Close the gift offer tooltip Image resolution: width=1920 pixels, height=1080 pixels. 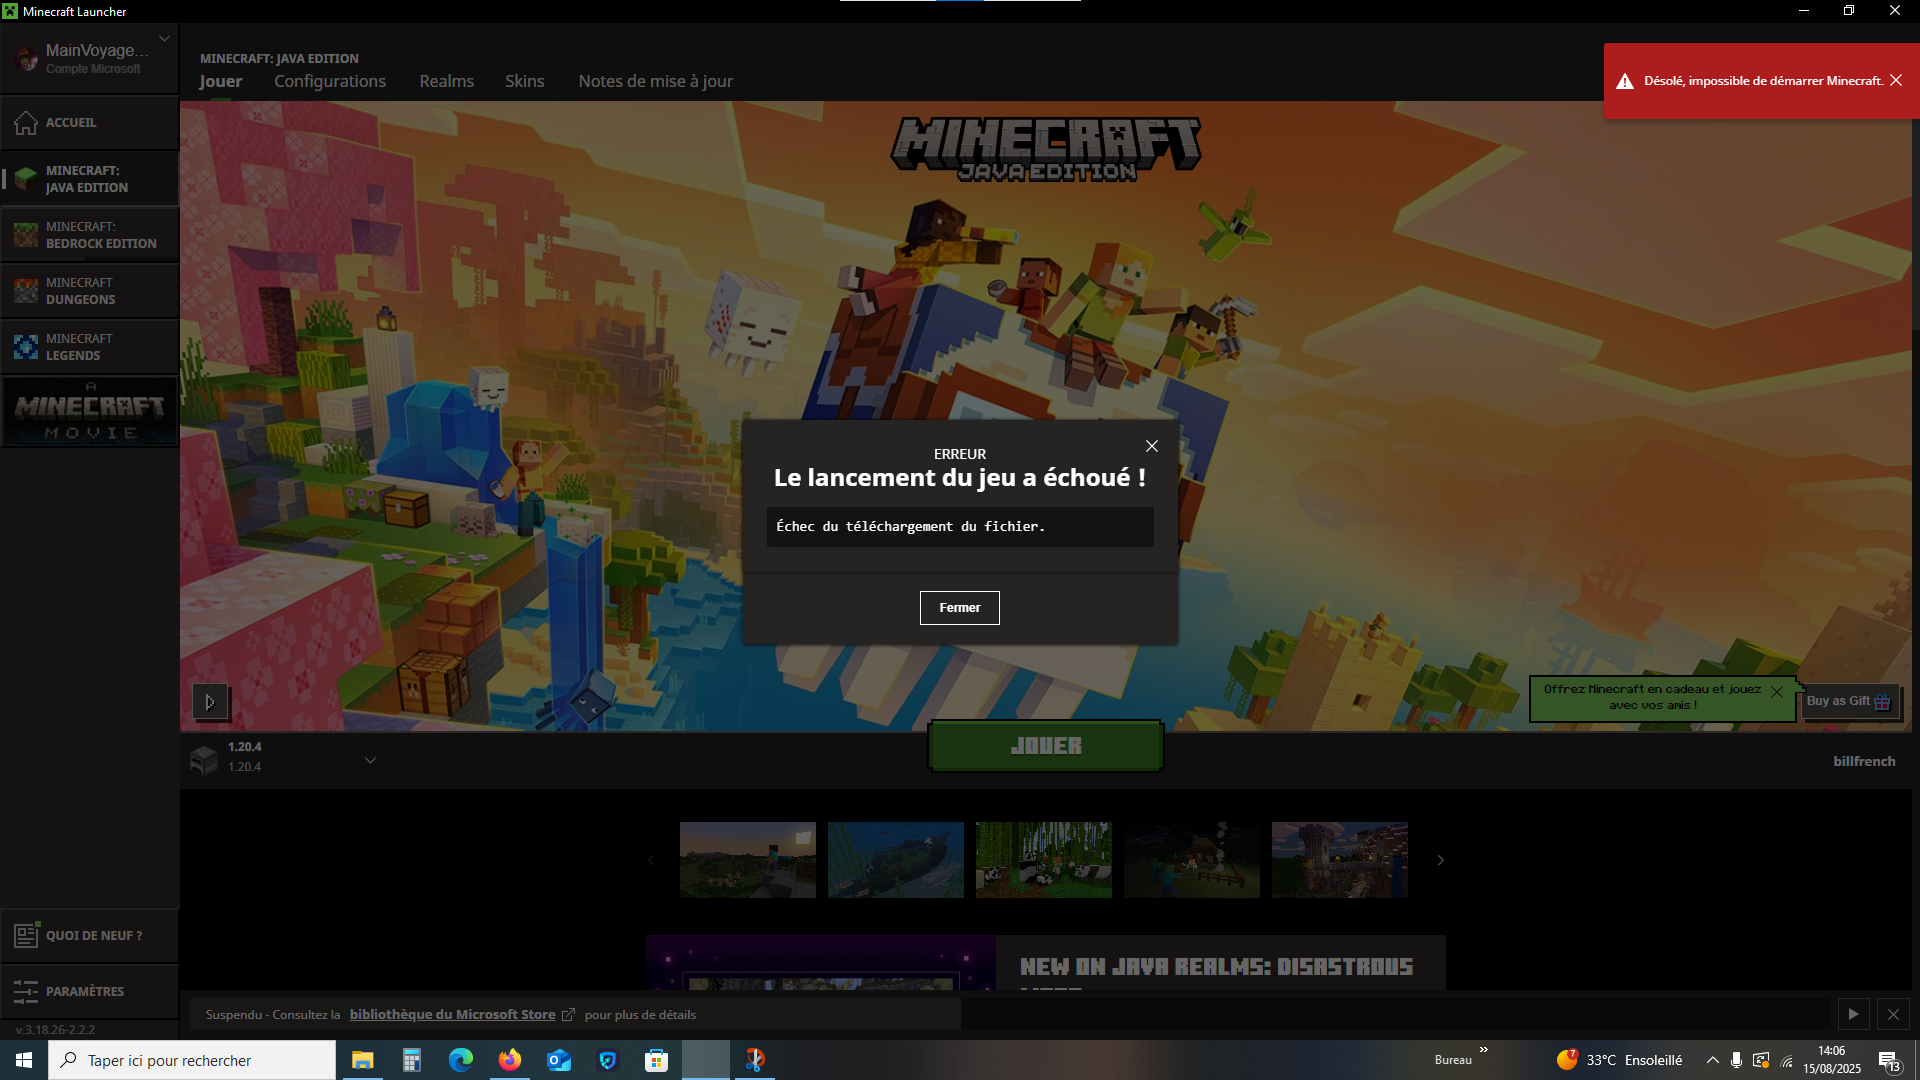[x=1777, y=692]
